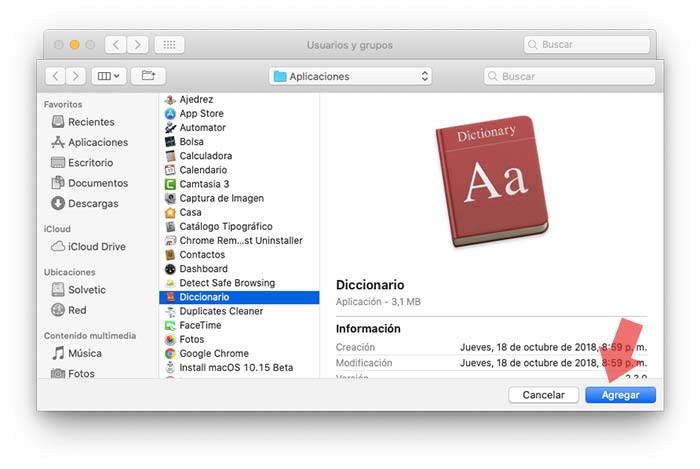Click the Bolsa app icon

point(170,142)
